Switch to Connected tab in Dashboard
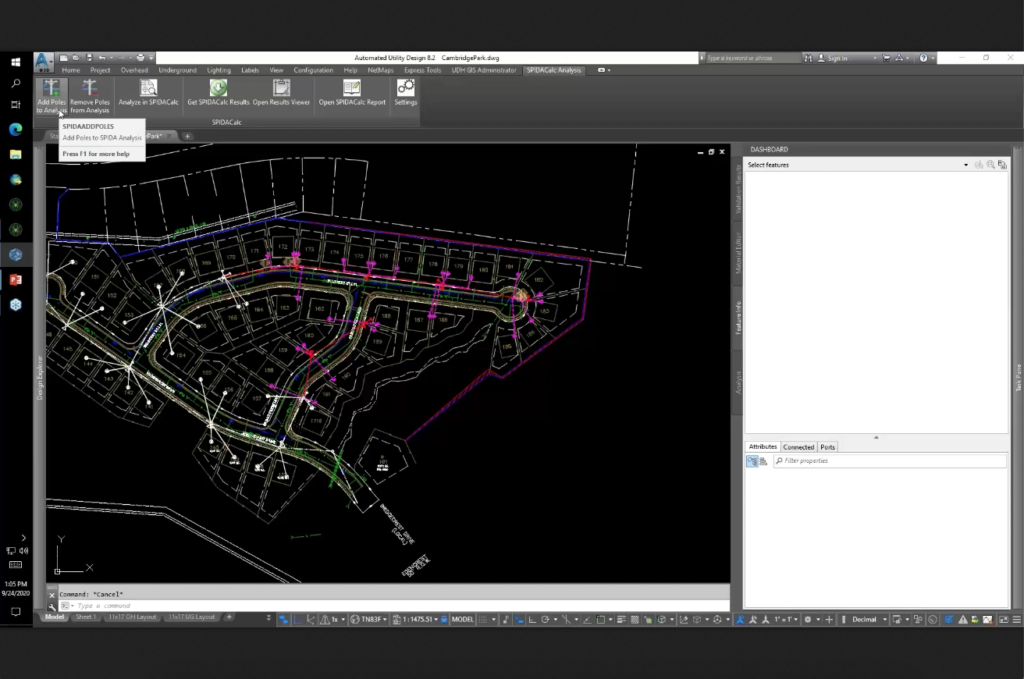Viewport: 1024px width, 679px height. click(799, 447)
